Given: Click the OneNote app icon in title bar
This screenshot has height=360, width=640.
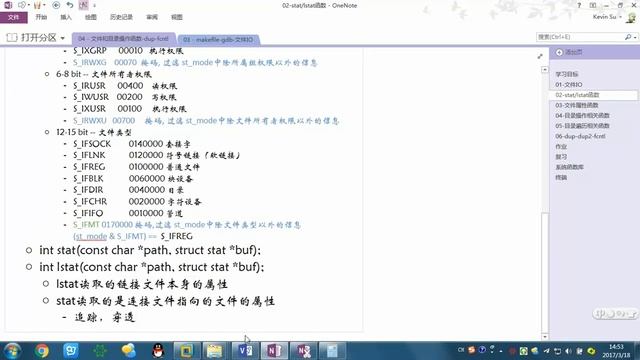Looking at the screenshot, I should pos(8,5).
